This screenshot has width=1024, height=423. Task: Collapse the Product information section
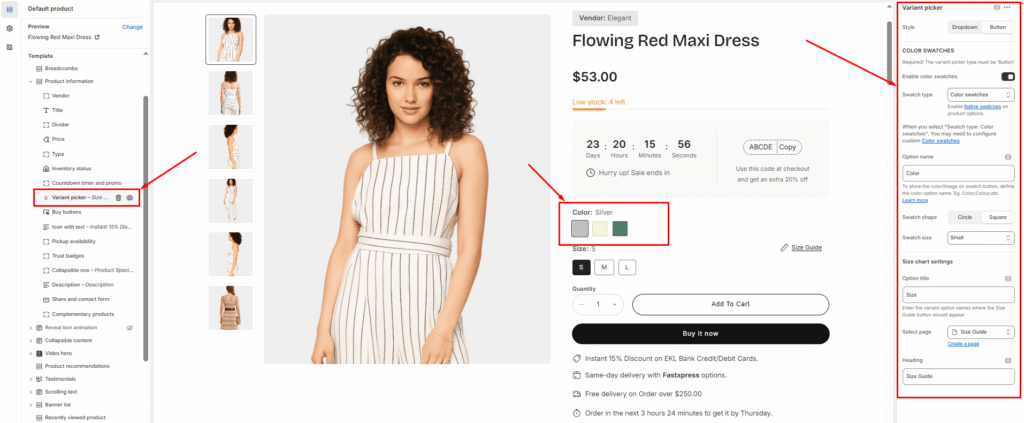(30, 81)
